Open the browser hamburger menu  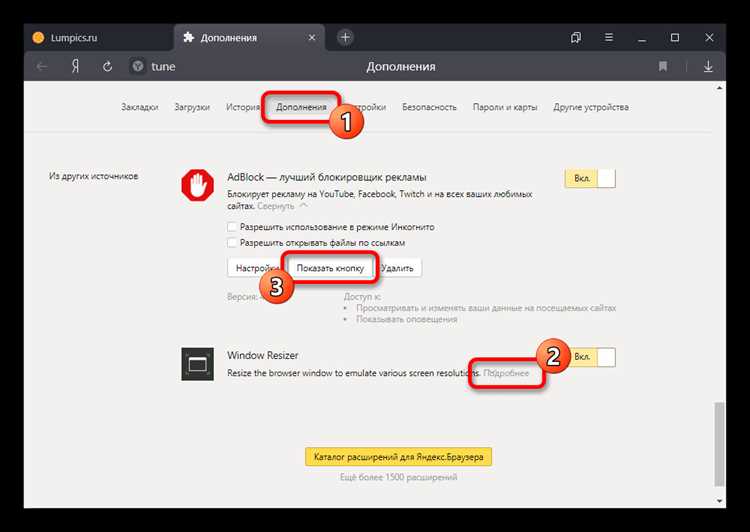pyautogui.click(x=608, y=37)
